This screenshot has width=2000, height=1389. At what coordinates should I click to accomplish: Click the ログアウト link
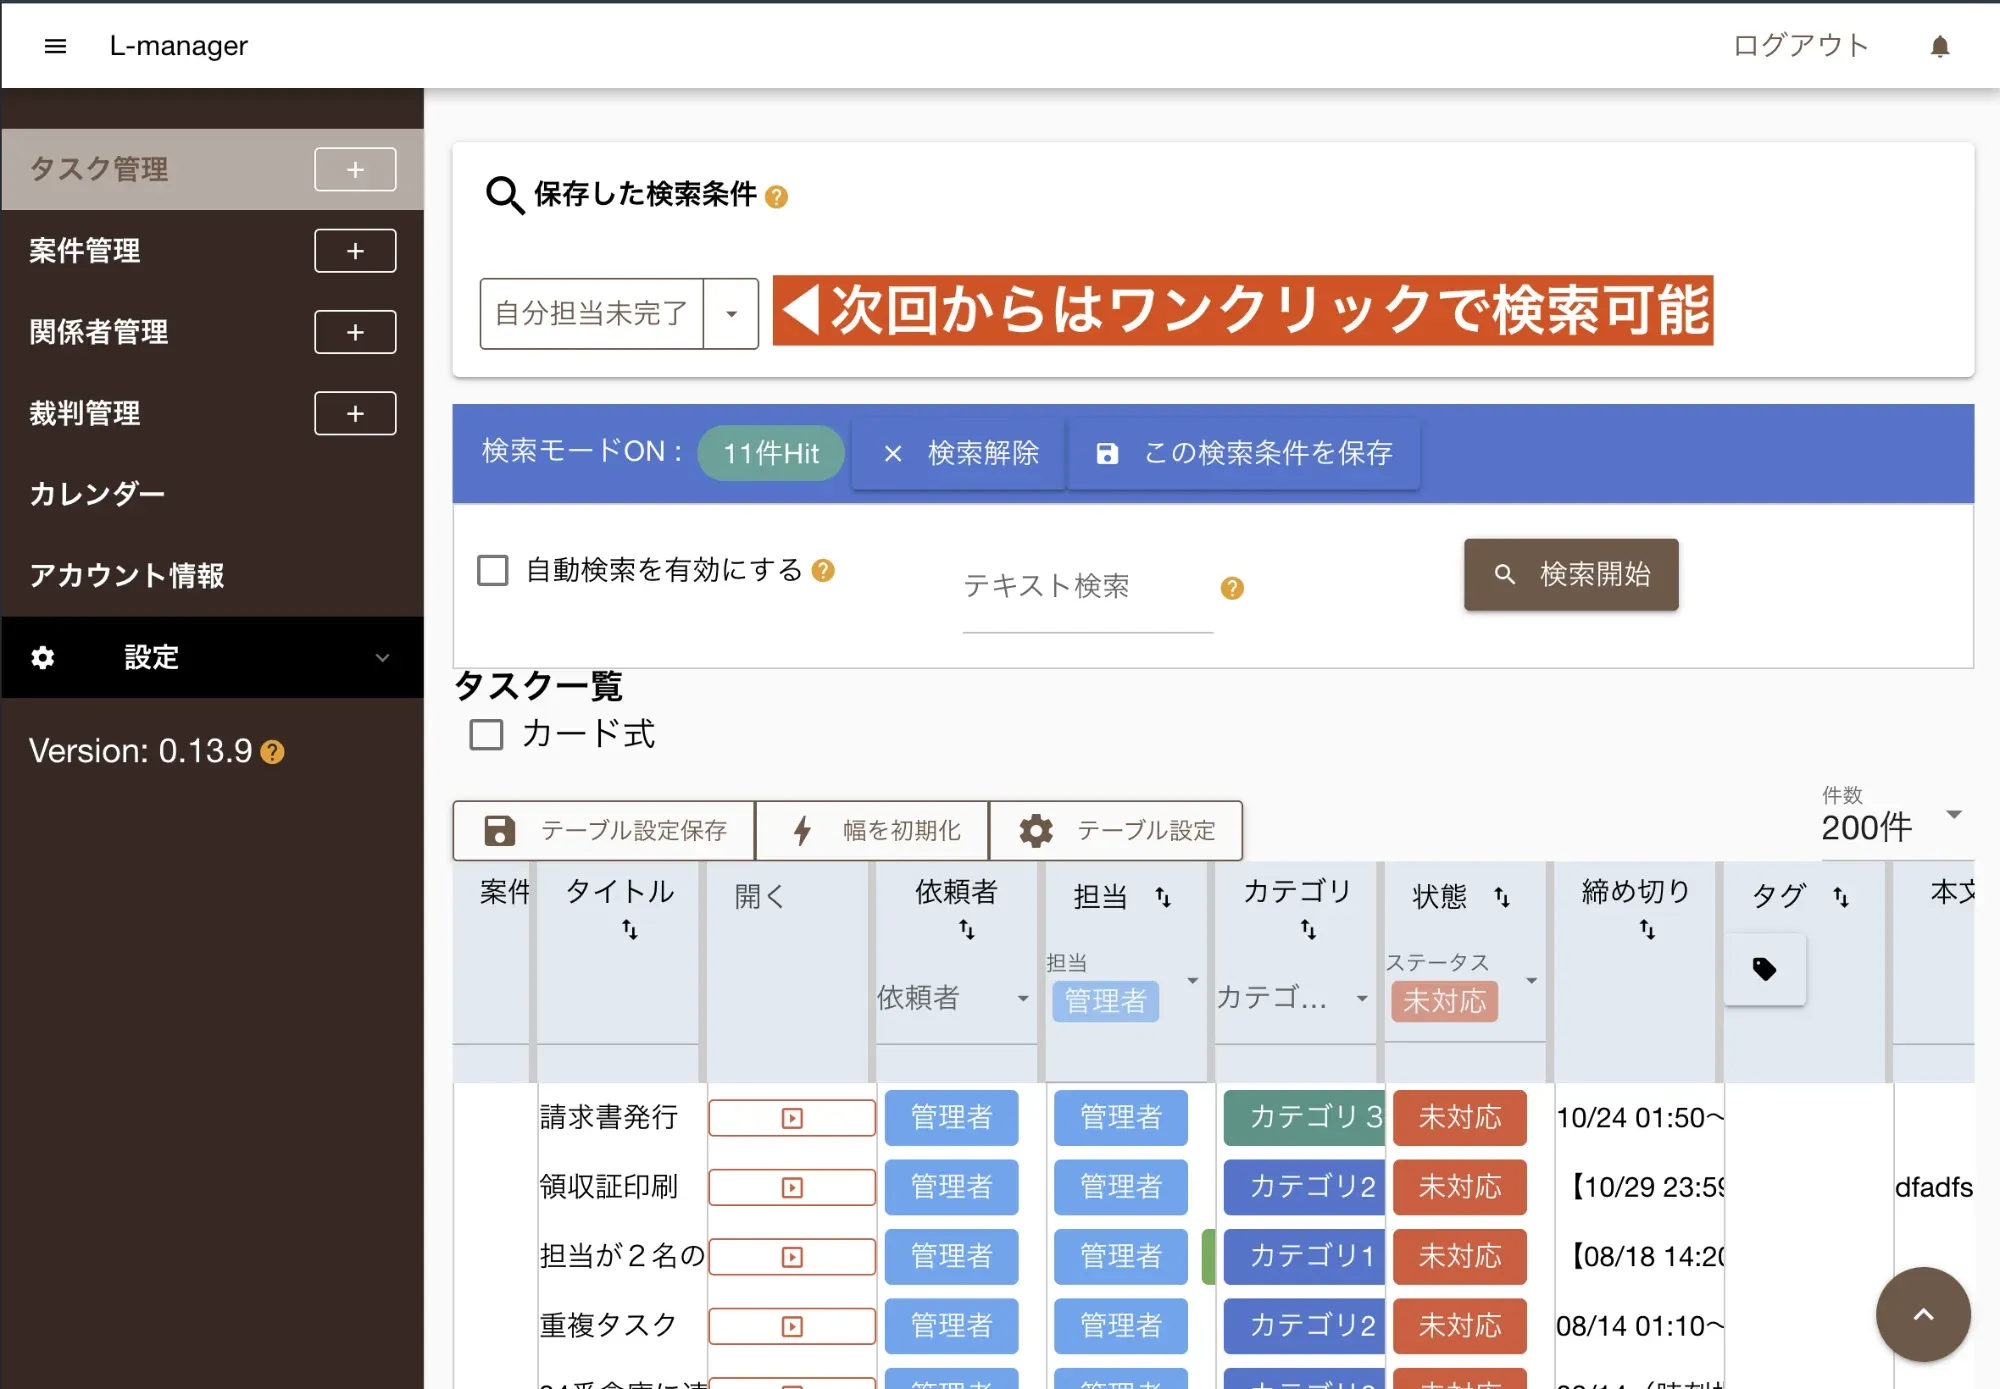(x=1799, y=45)
